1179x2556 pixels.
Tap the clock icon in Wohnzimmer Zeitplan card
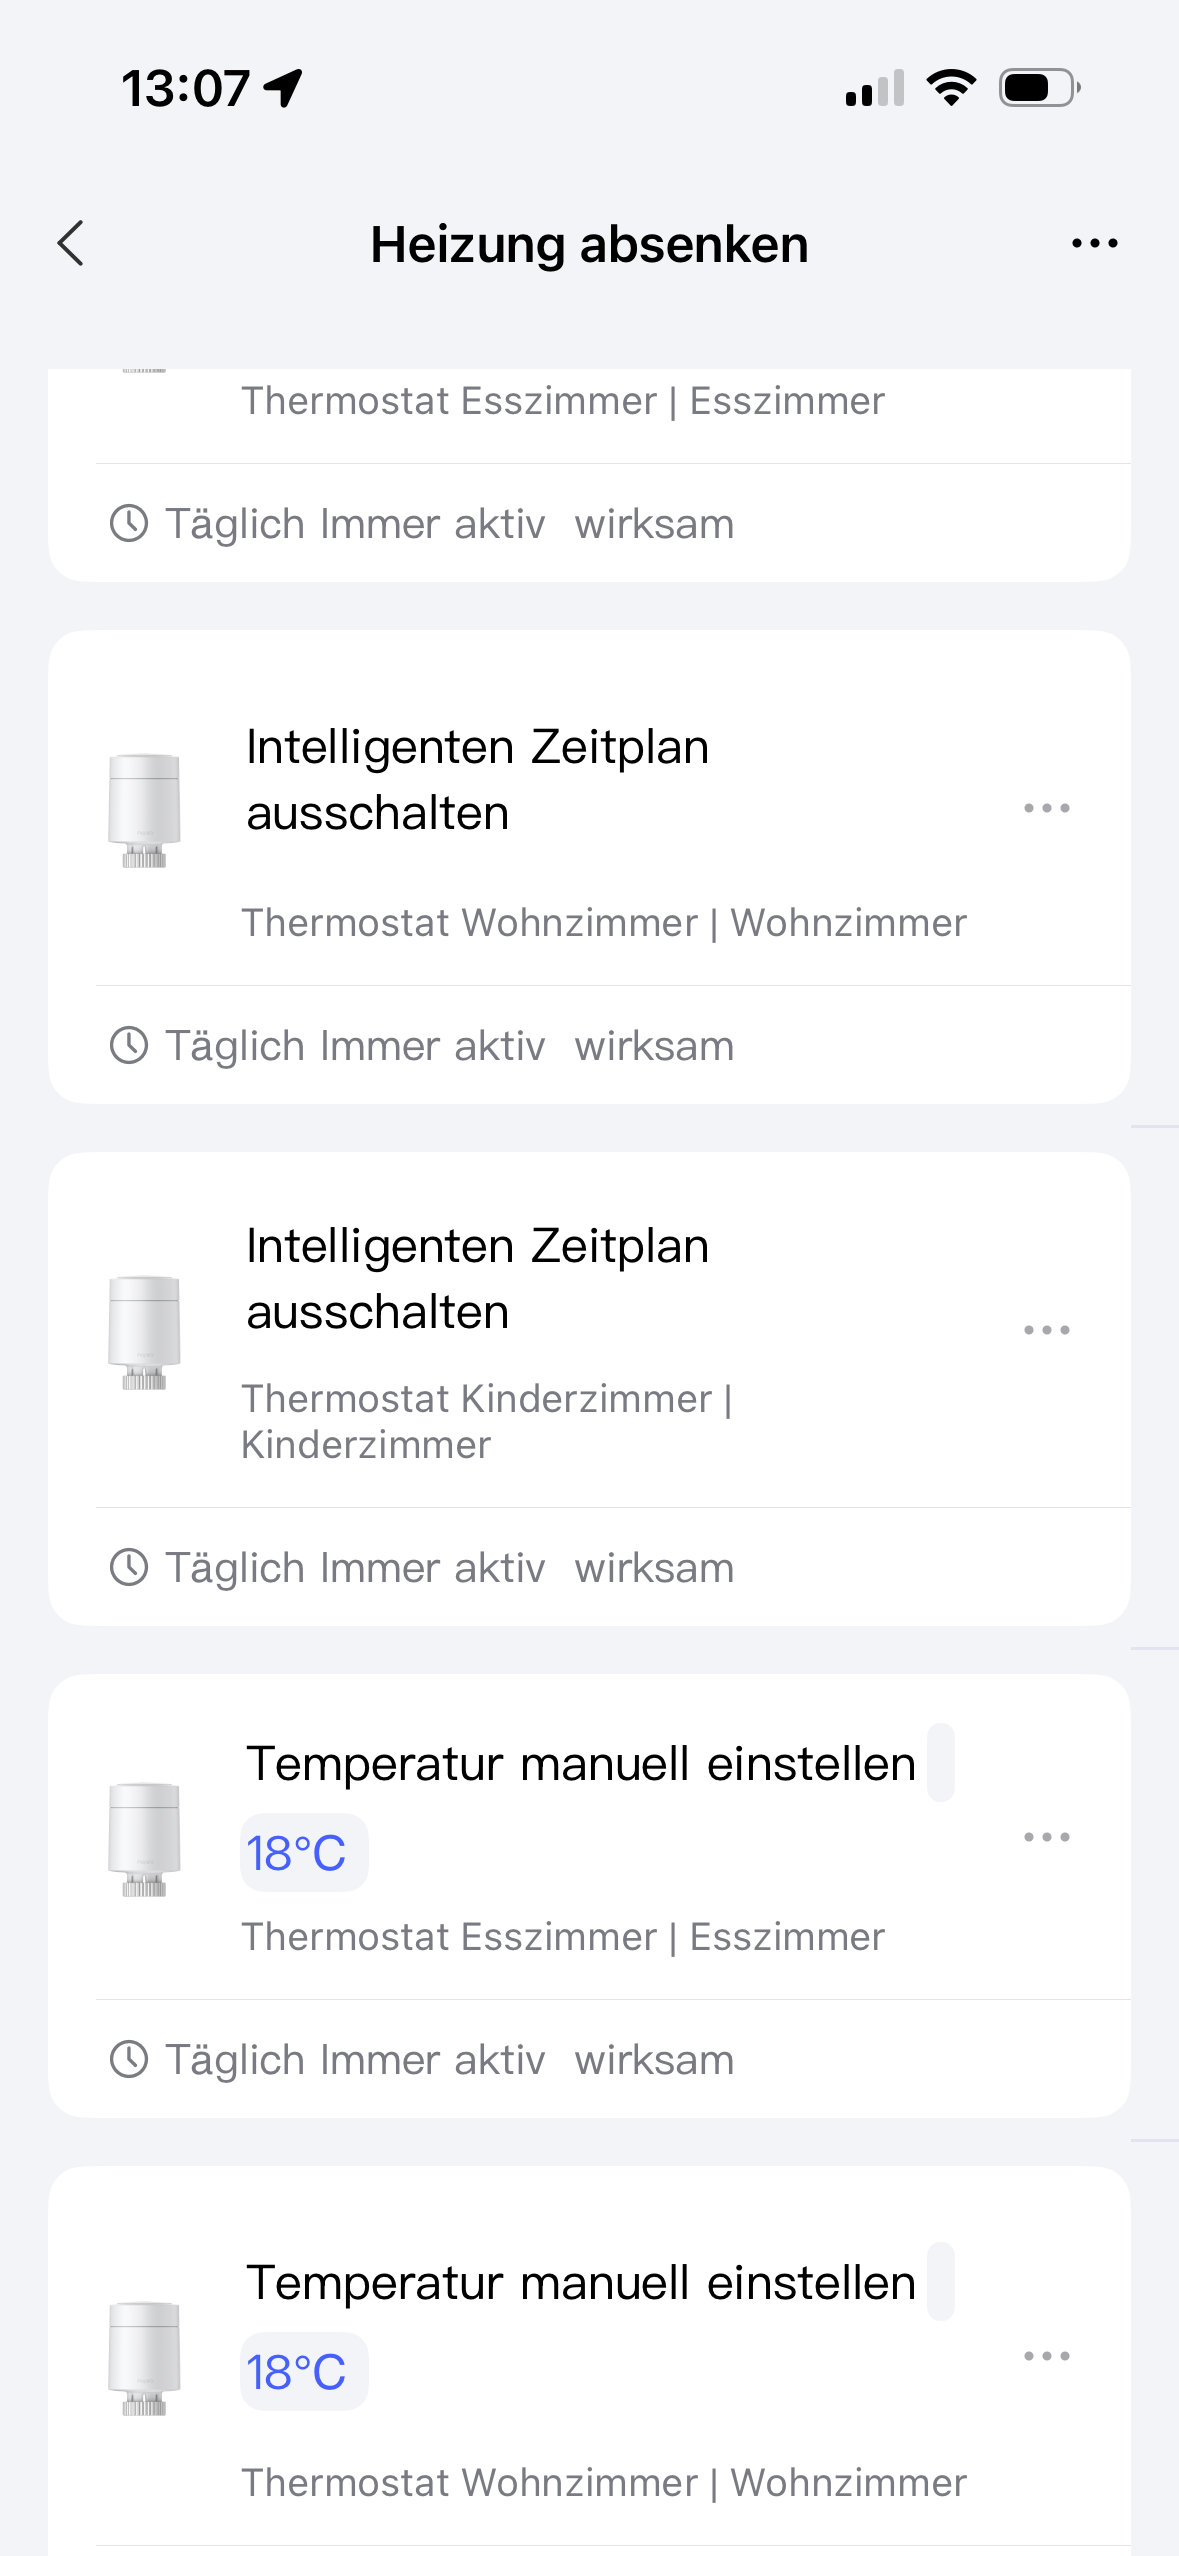[129, 1046]
